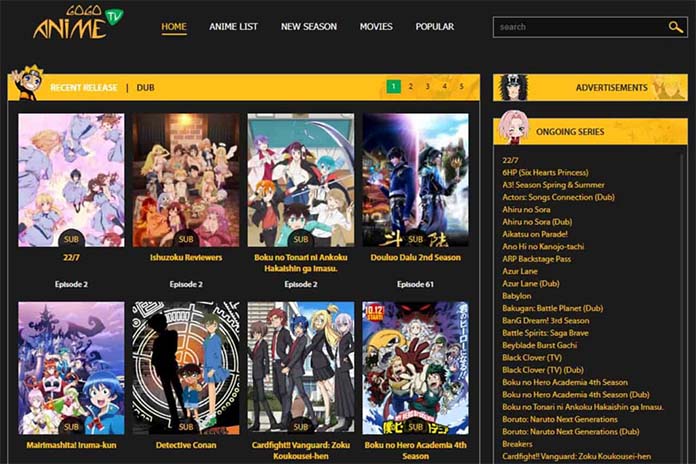Click Boku no Tonari ni Ankoku Hakaishin title

[301, 262]
